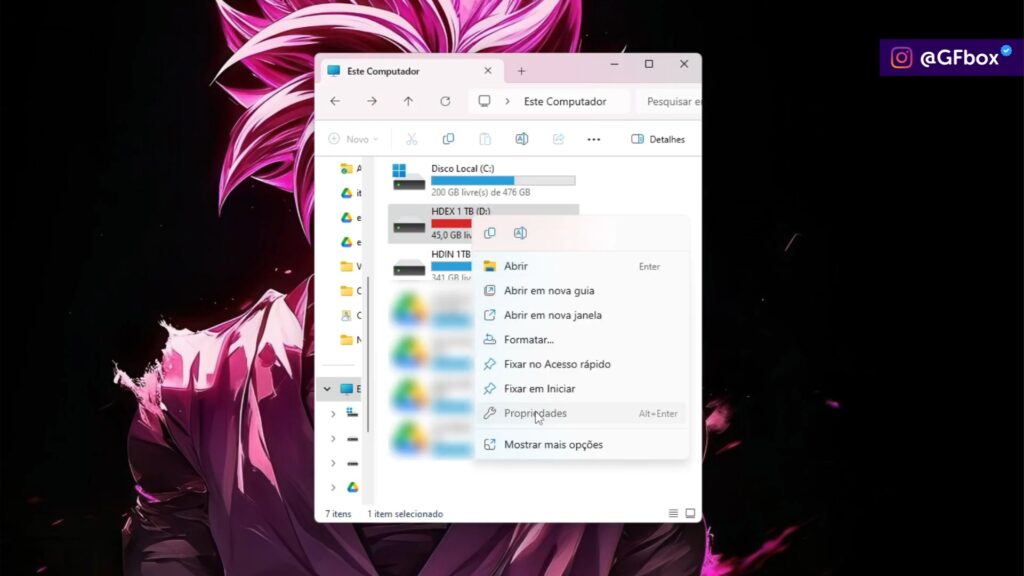
Task: Select Fixar em Iniciar
Action: [581, 389]
